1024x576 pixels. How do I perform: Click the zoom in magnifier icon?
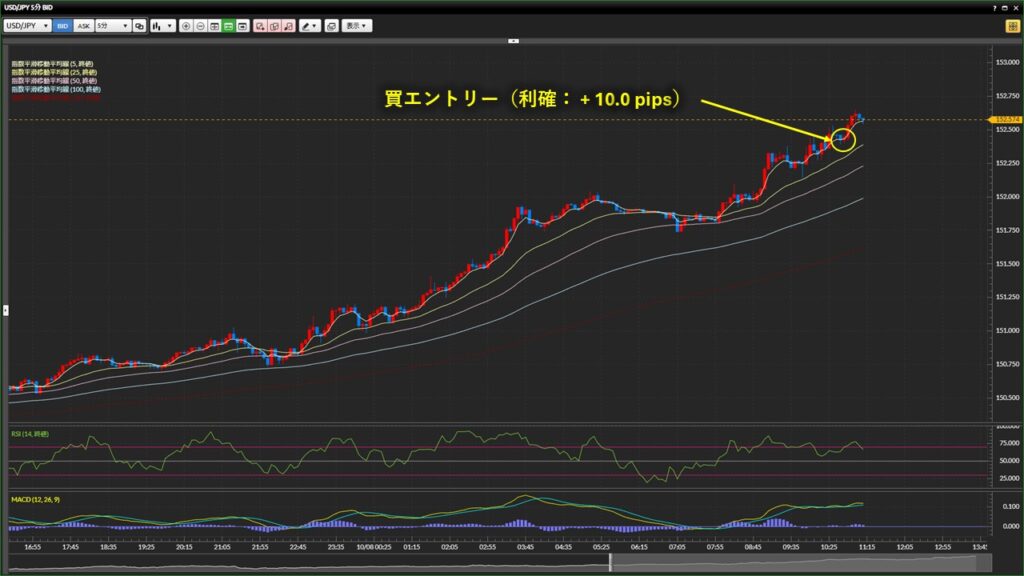186,26
